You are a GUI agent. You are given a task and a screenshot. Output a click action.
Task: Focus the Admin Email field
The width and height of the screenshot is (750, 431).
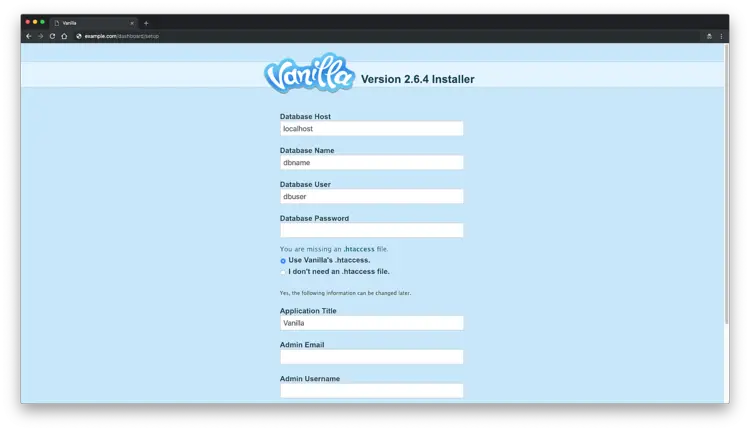[x=372, y=357]
